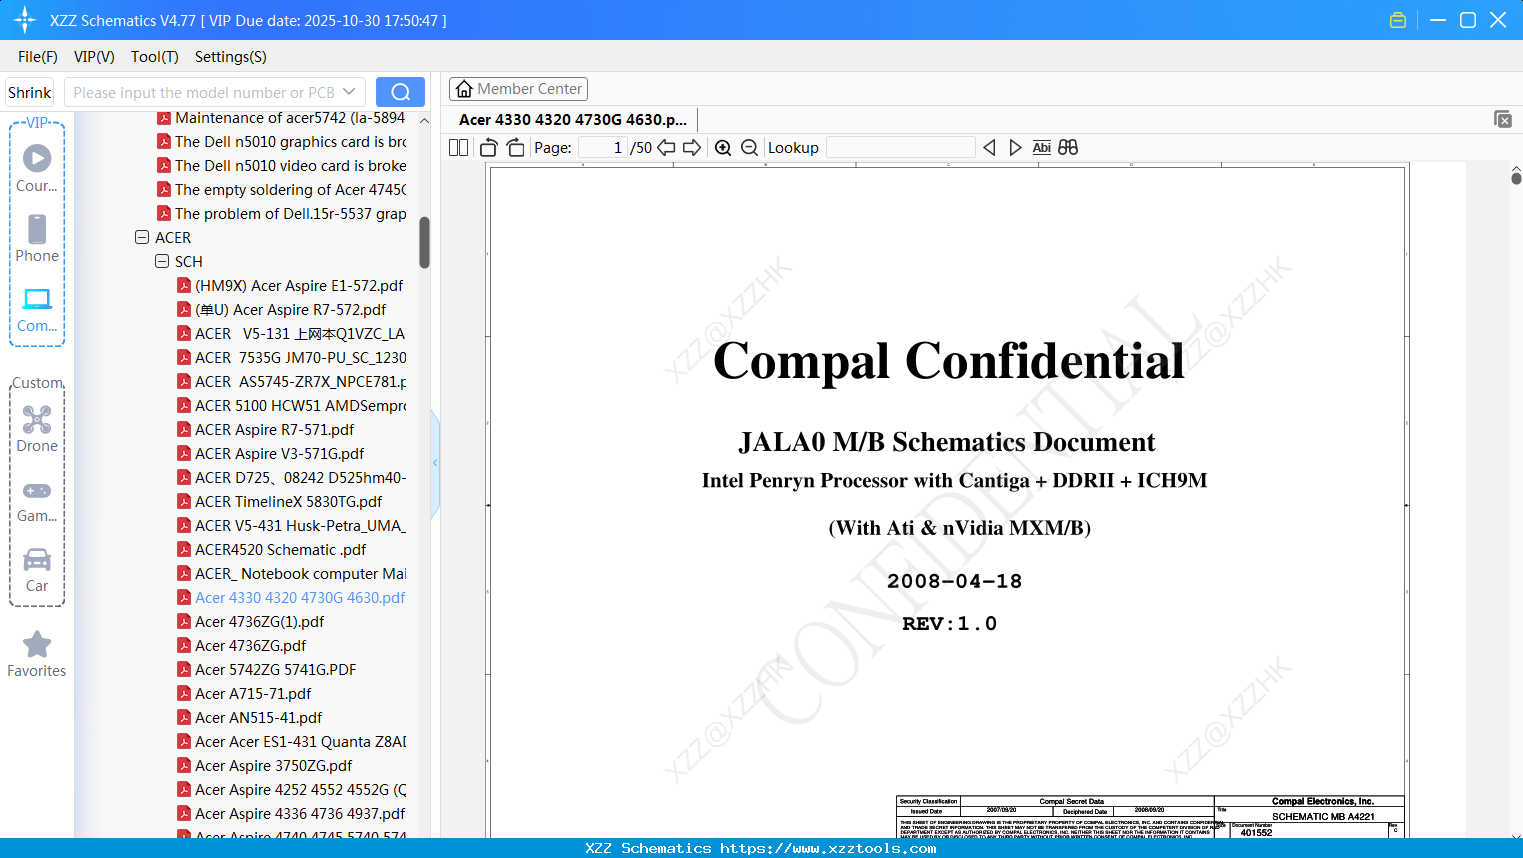
Task: Open Acer Aspire 3750ZG.pdf
Action: pyautogui.click(x=273, y=766)
